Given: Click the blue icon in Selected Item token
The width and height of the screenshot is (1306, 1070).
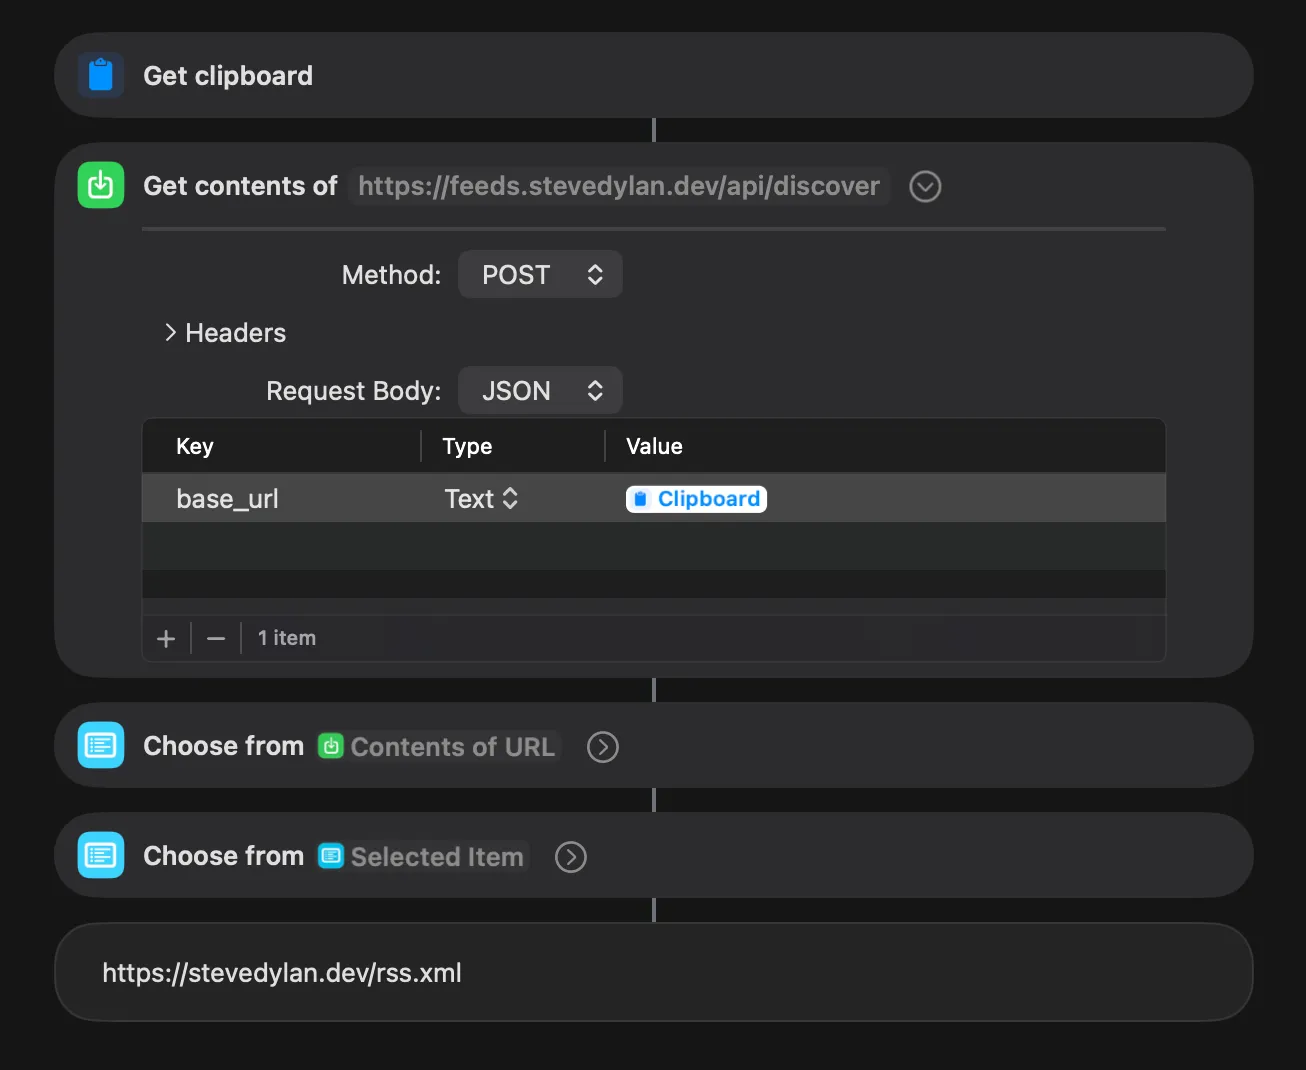Looking at the screenshot, I should point(331,856).
